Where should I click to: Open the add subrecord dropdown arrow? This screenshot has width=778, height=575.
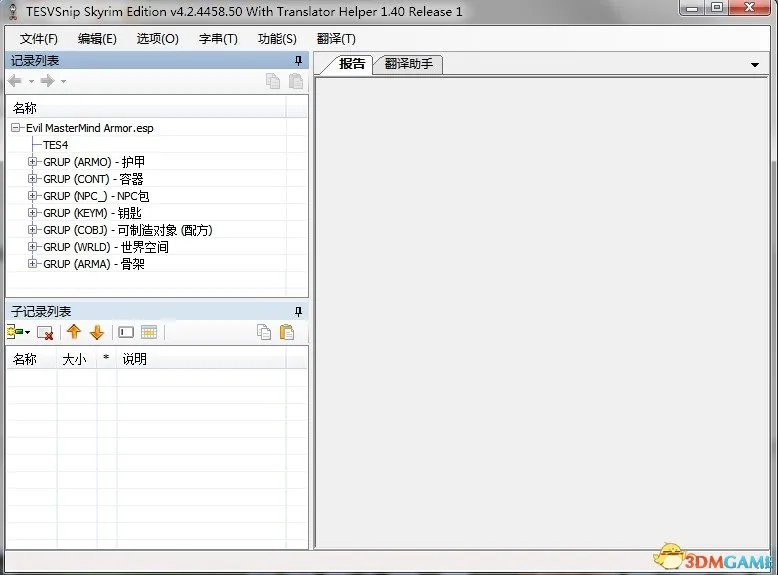(x=28, y=333)
